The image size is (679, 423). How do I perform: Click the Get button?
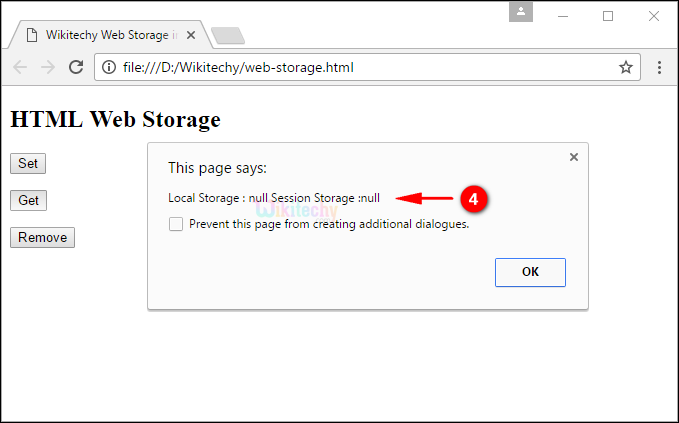pyautogui.click(x=28, y=201)
